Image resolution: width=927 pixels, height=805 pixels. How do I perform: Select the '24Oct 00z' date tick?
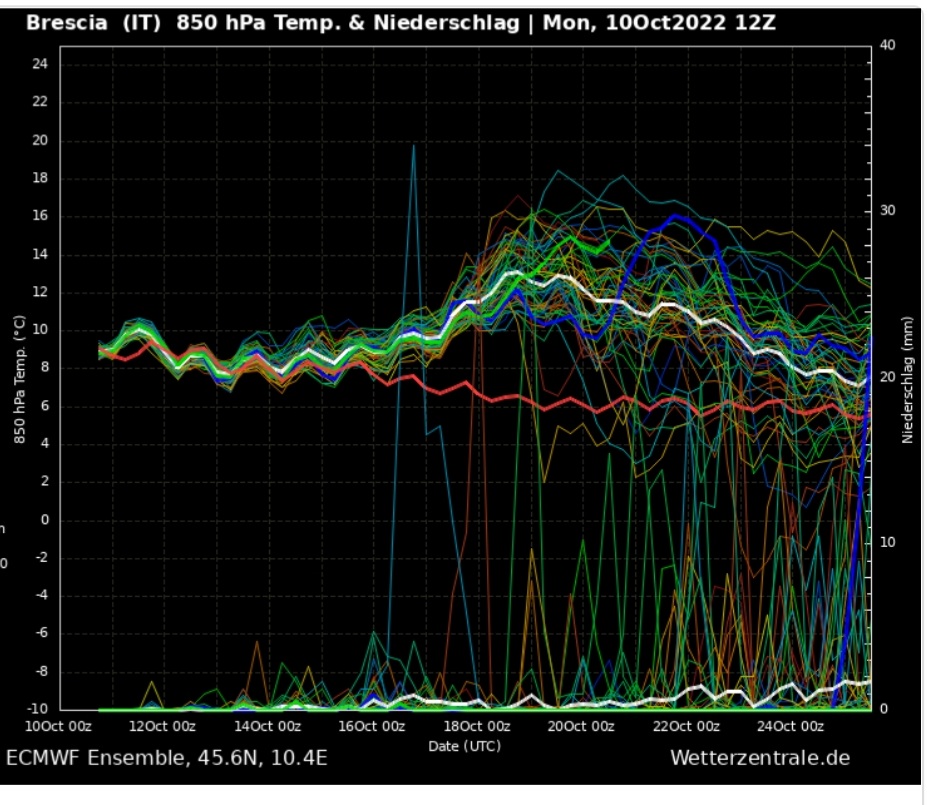point(790,726)
